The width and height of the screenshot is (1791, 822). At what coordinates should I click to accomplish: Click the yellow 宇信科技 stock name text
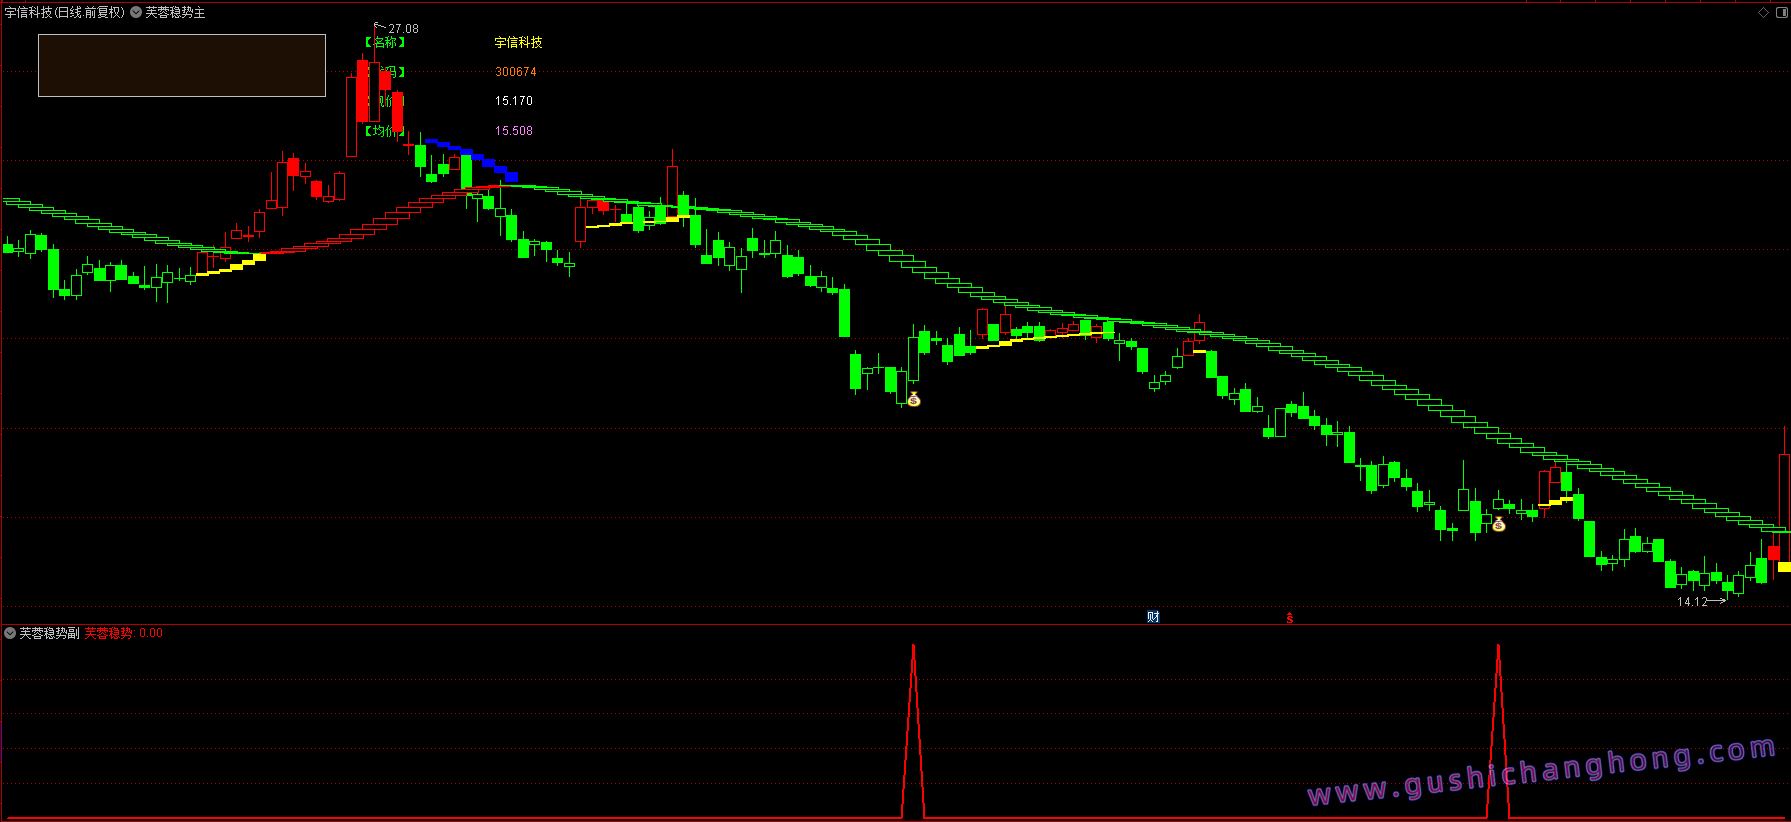pos(519,42)
